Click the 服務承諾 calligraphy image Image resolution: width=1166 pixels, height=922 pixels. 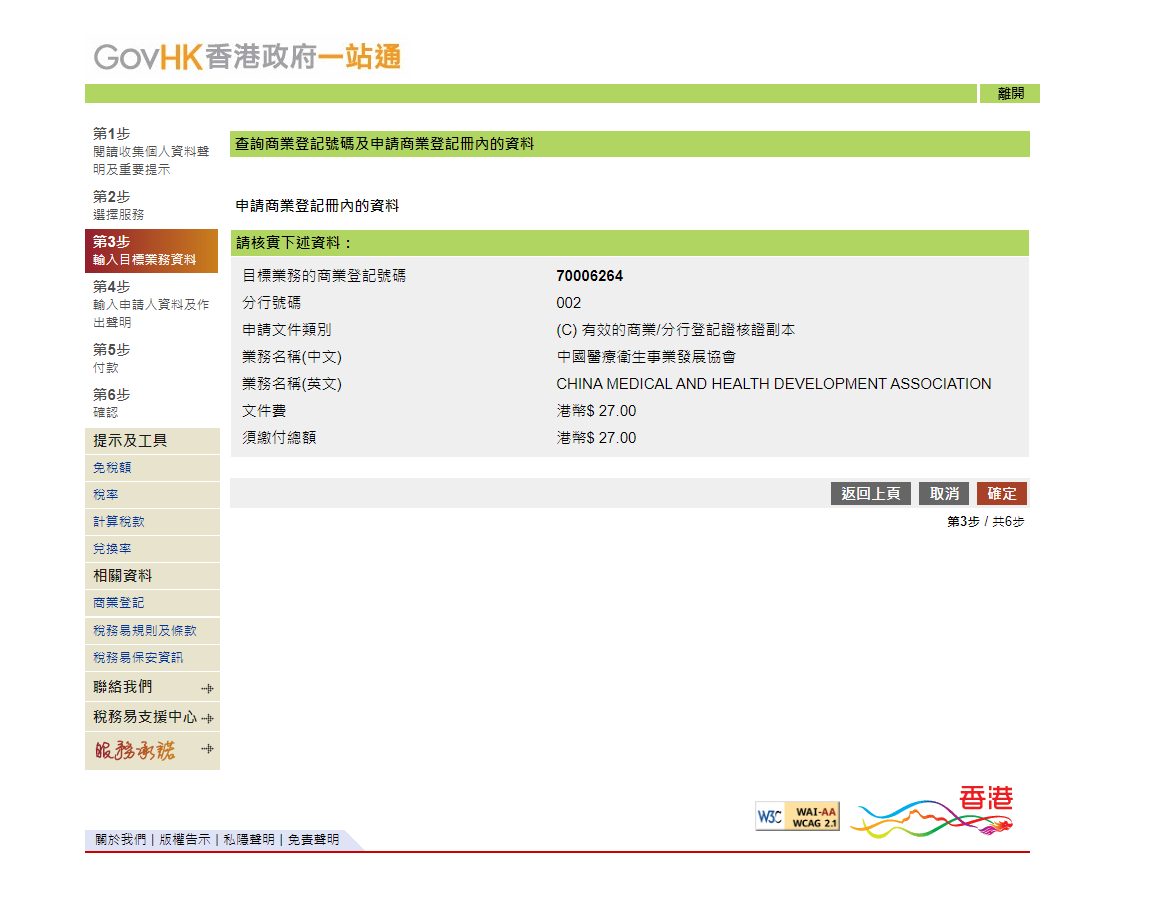(135, 751)
